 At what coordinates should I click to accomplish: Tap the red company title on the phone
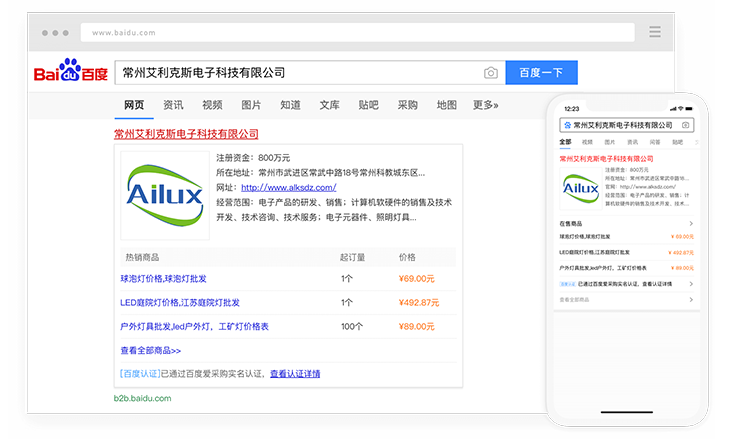pos(606,159)
